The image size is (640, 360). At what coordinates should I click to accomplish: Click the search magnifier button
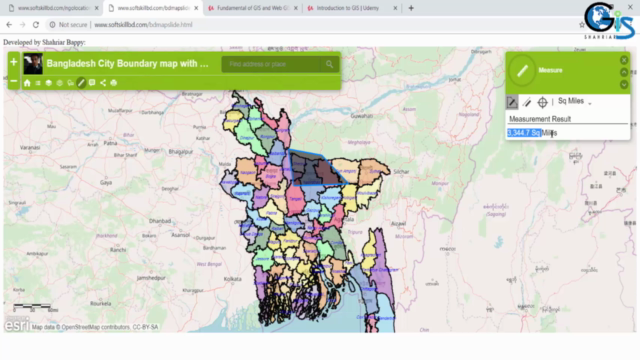[329, 64]
